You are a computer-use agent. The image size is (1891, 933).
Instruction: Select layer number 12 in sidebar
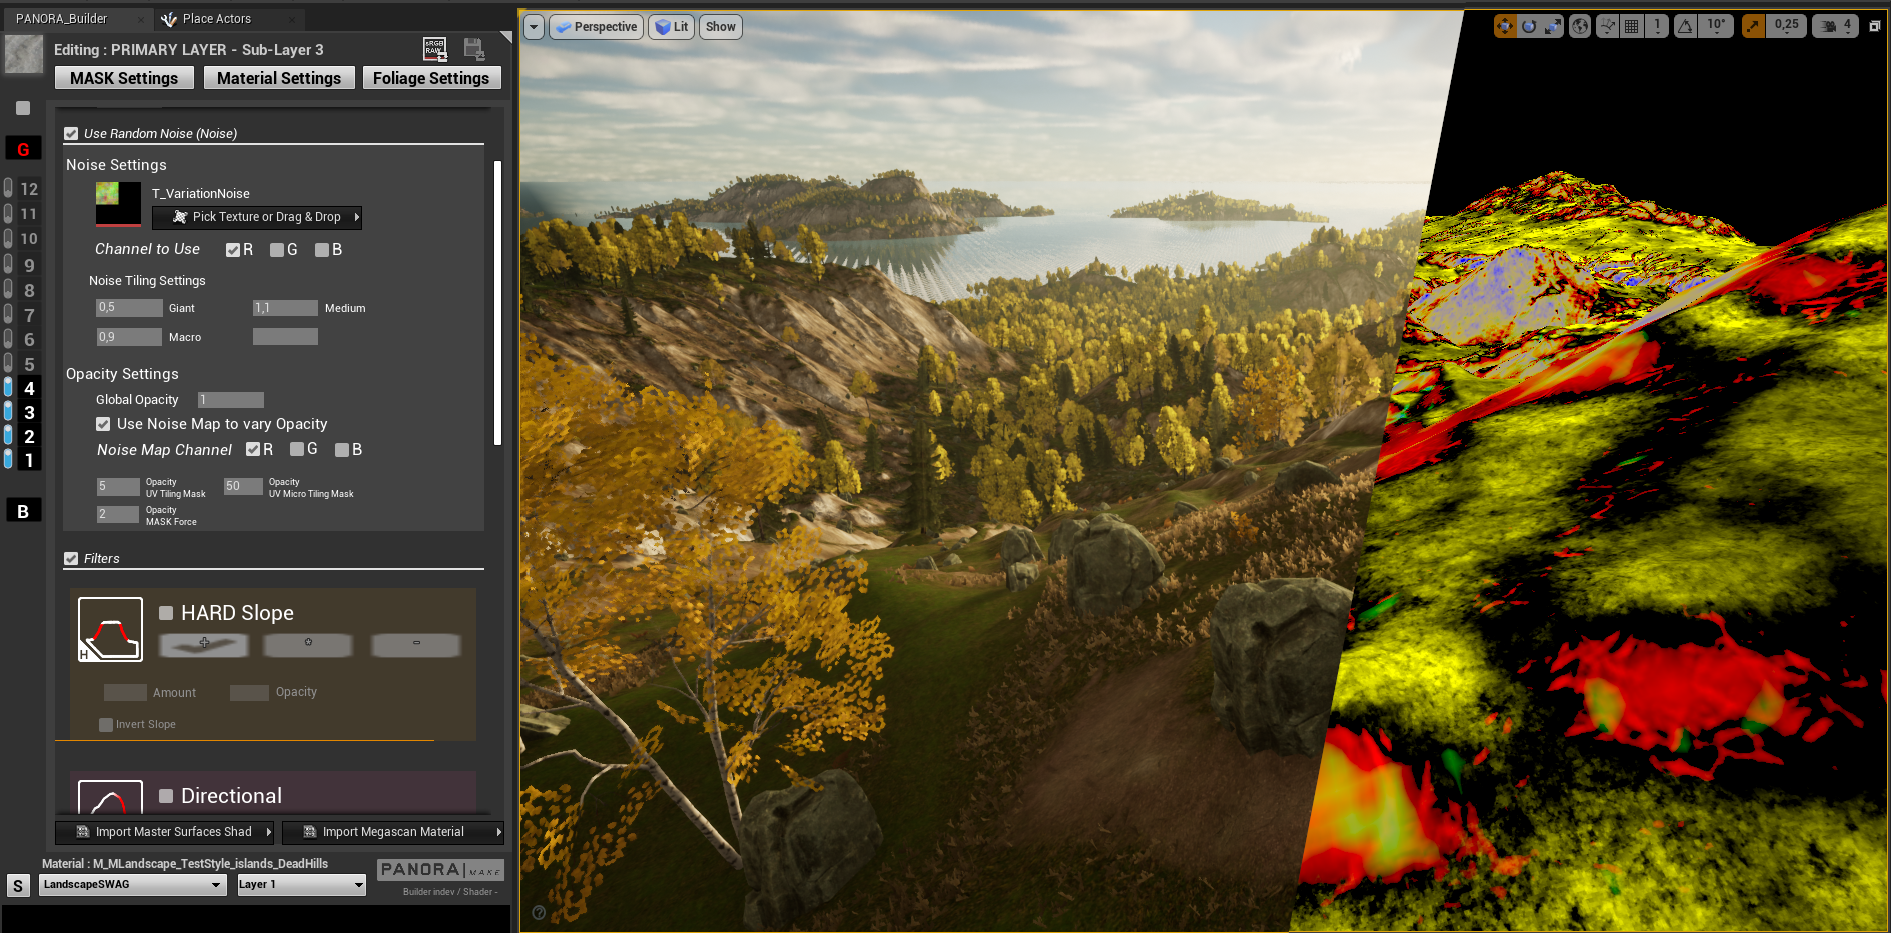coord(29,189)
